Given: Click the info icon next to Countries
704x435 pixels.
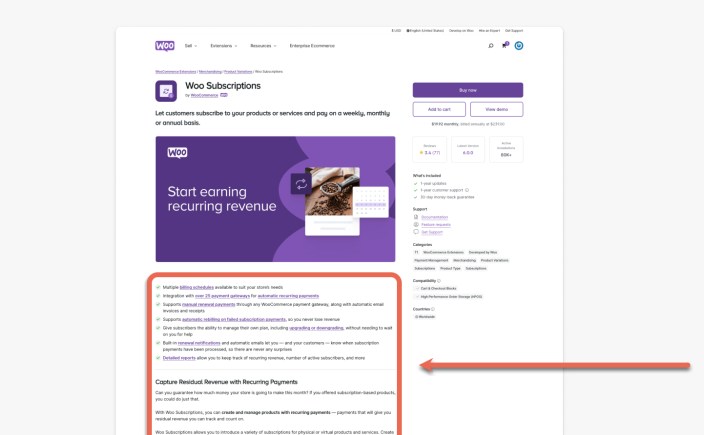Looking at the screenshot, I should pyautogui.click(x=433, y=309).
